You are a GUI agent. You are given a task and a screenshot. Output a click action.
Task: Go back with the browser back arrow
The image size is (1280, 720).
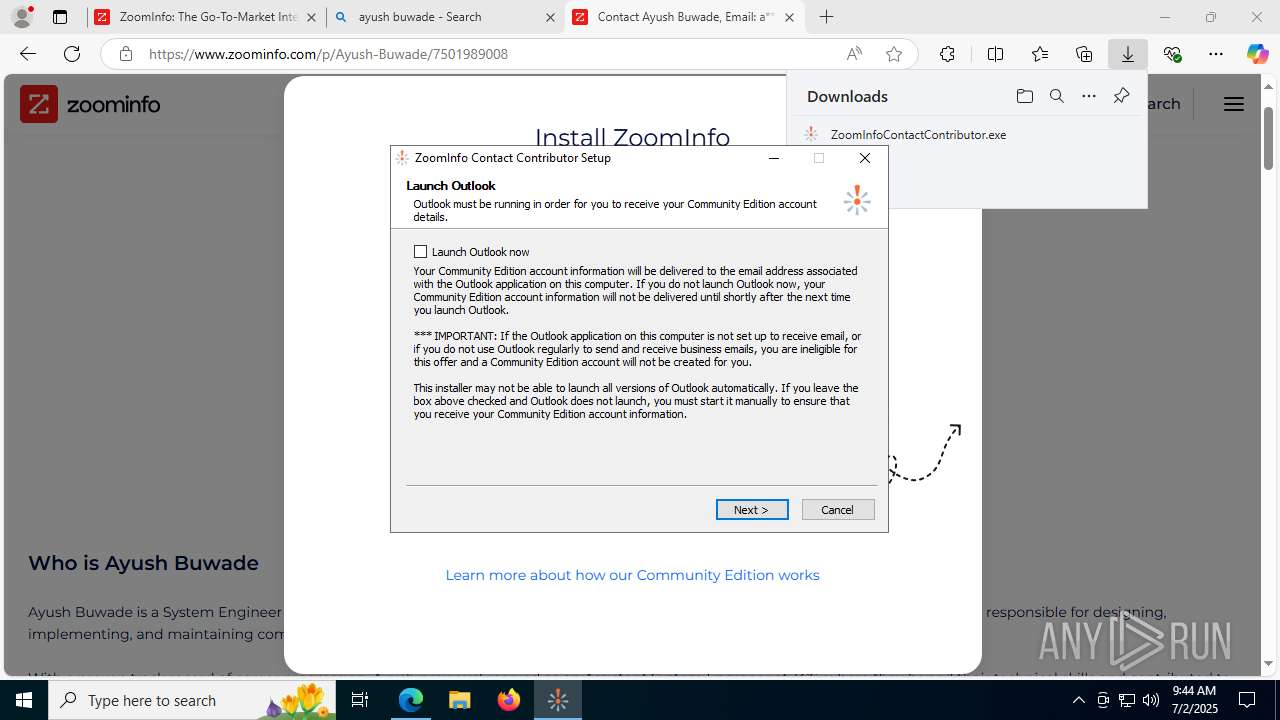28,54
